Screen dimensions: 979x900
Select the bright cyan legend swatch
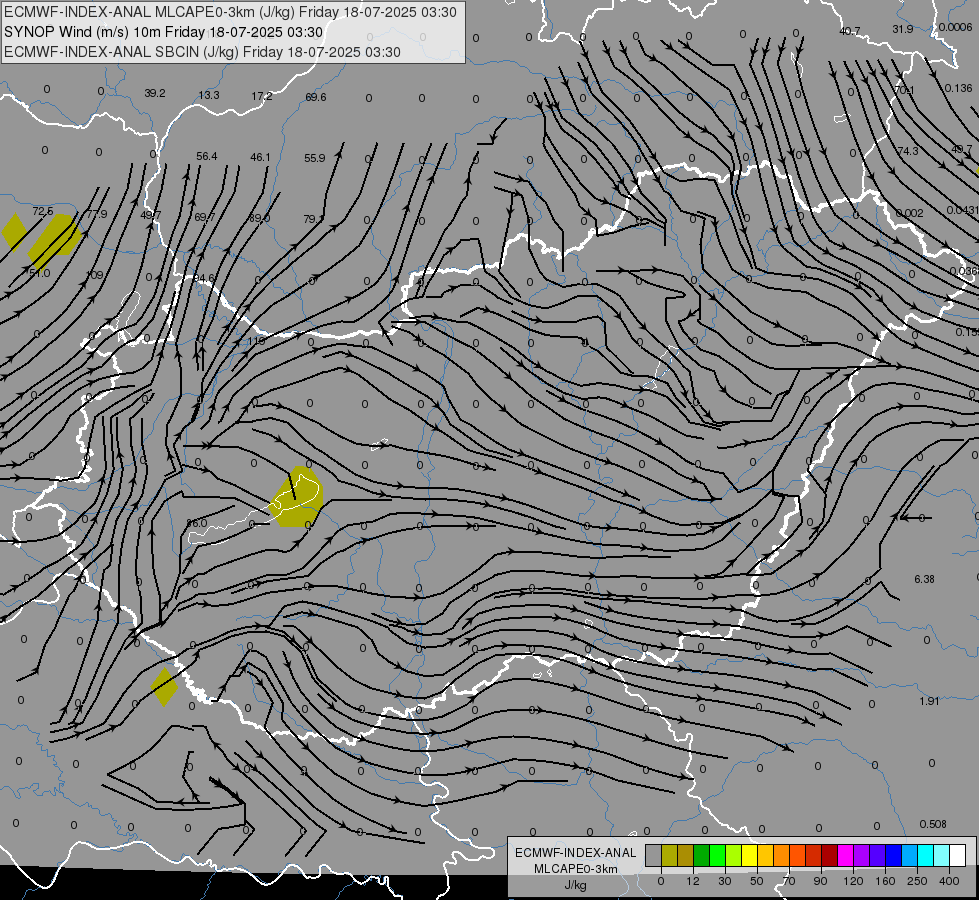(x=926, y=855)
